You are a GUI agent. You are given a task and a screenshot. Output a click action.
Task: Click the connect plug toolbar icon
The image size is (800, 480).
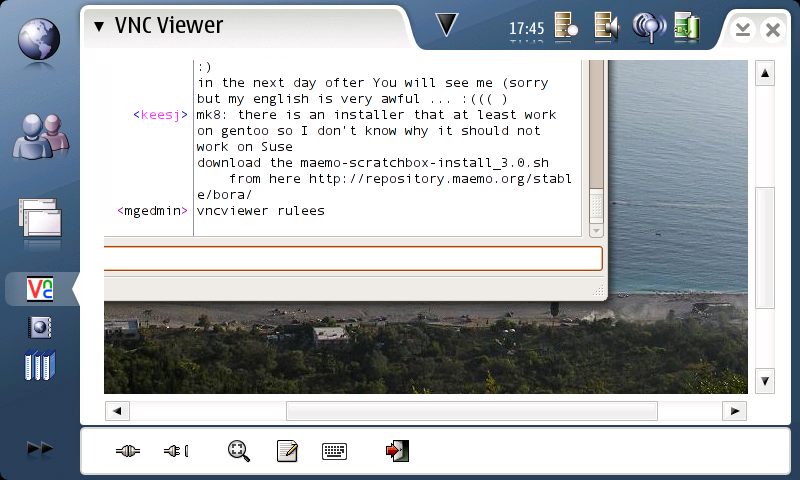click(x=128, y=451)
